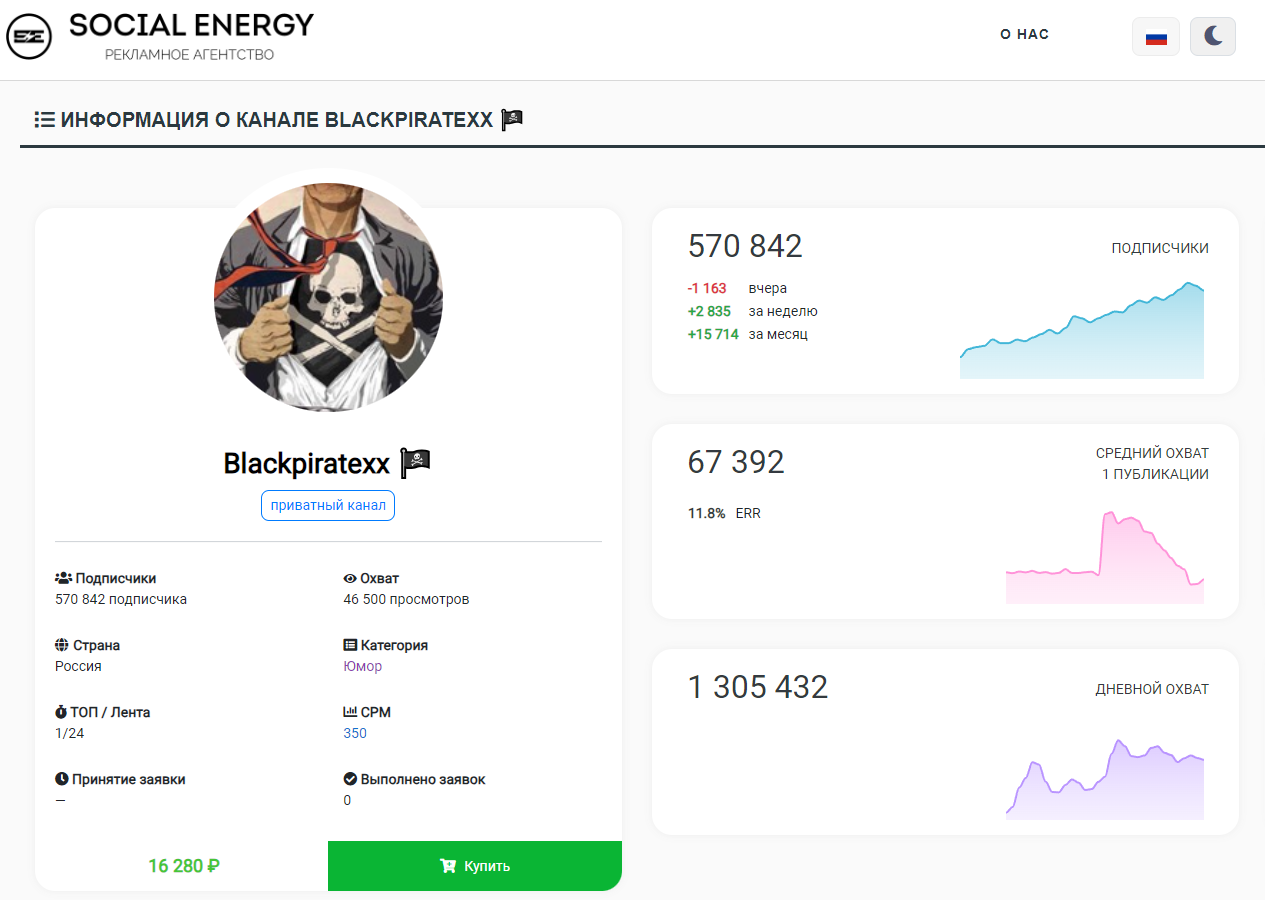1265x900 pixels.
Task: Open language selector with Russian flag
Action: pyautogui.click(x=1156, y=37)
